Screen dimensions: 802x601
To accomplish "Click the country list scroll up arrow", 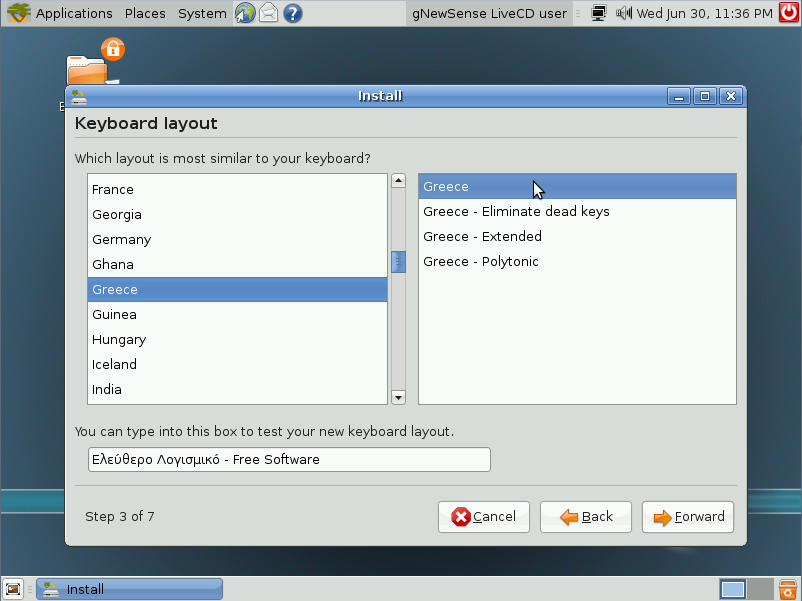I will [398, 181].
